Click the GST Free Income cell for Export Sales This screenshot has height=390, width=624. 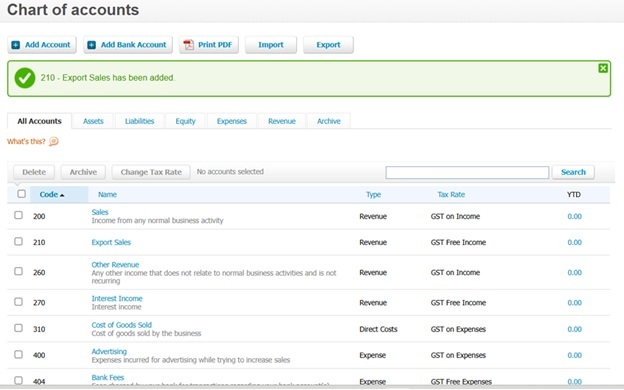tap(458, 242)
